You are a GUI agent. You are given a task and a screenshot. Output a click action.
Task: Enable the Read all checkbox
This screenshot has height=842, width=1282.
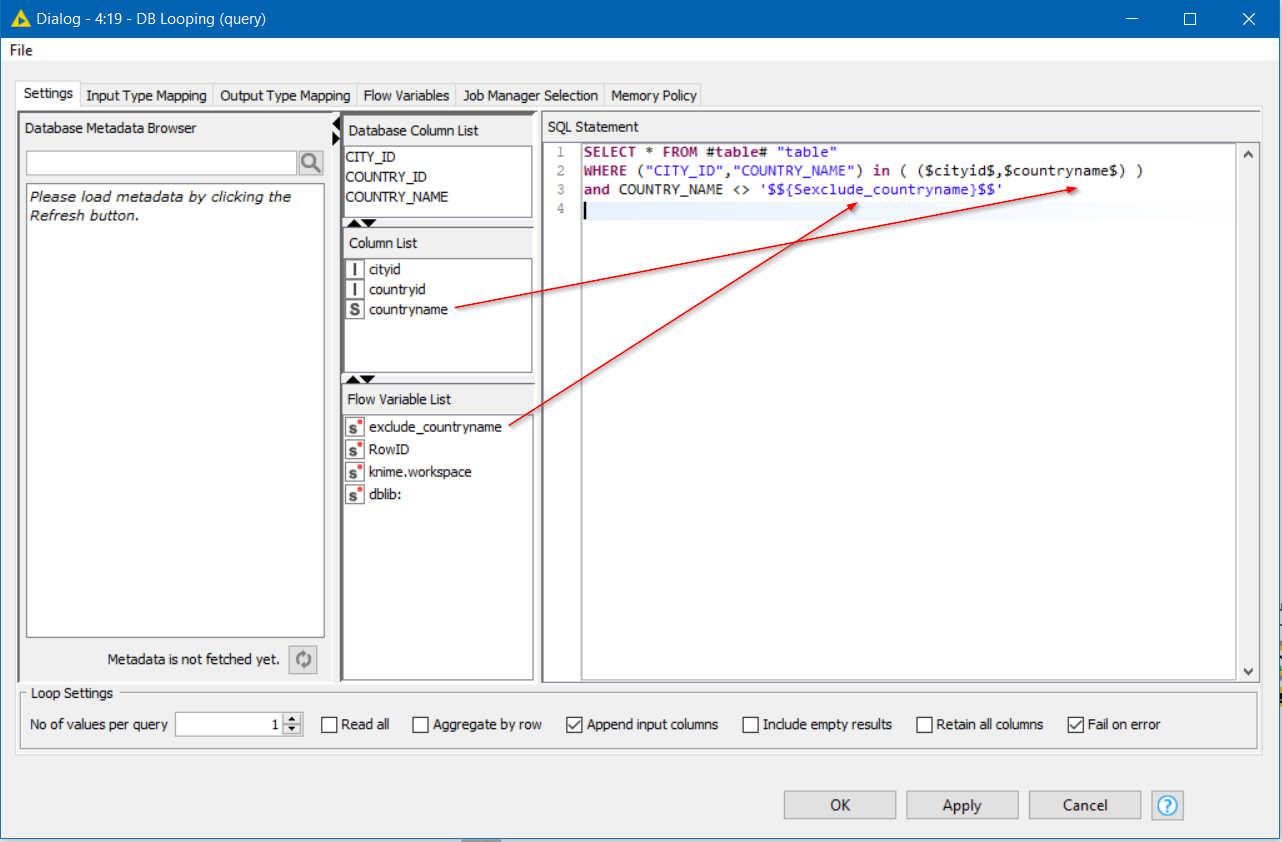(329, 725)
